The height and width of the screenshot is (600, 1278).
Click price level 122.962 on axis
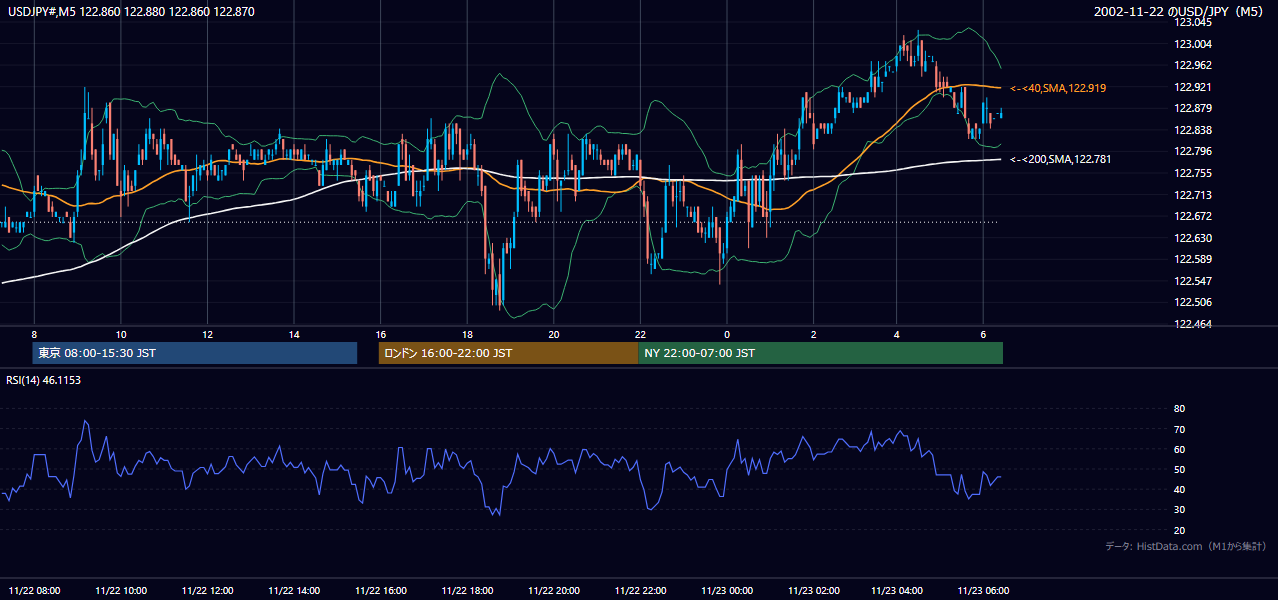pyautogui.click(x=1192, y=65)
